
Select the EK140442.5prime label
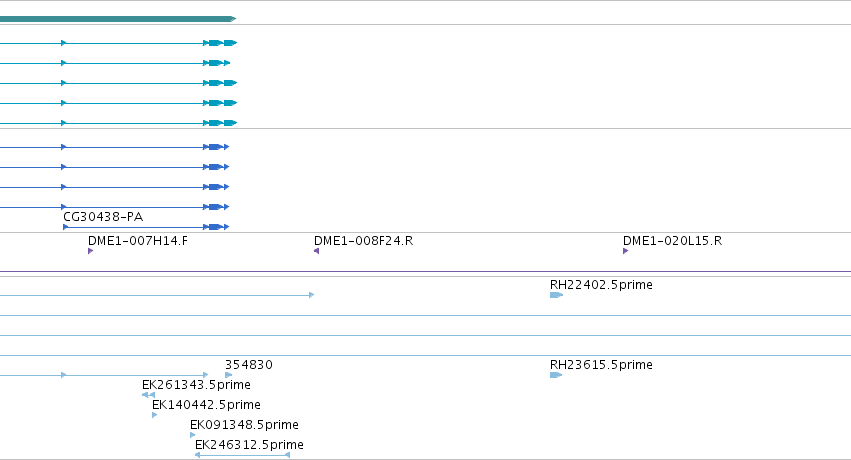[x=206, y=405]
